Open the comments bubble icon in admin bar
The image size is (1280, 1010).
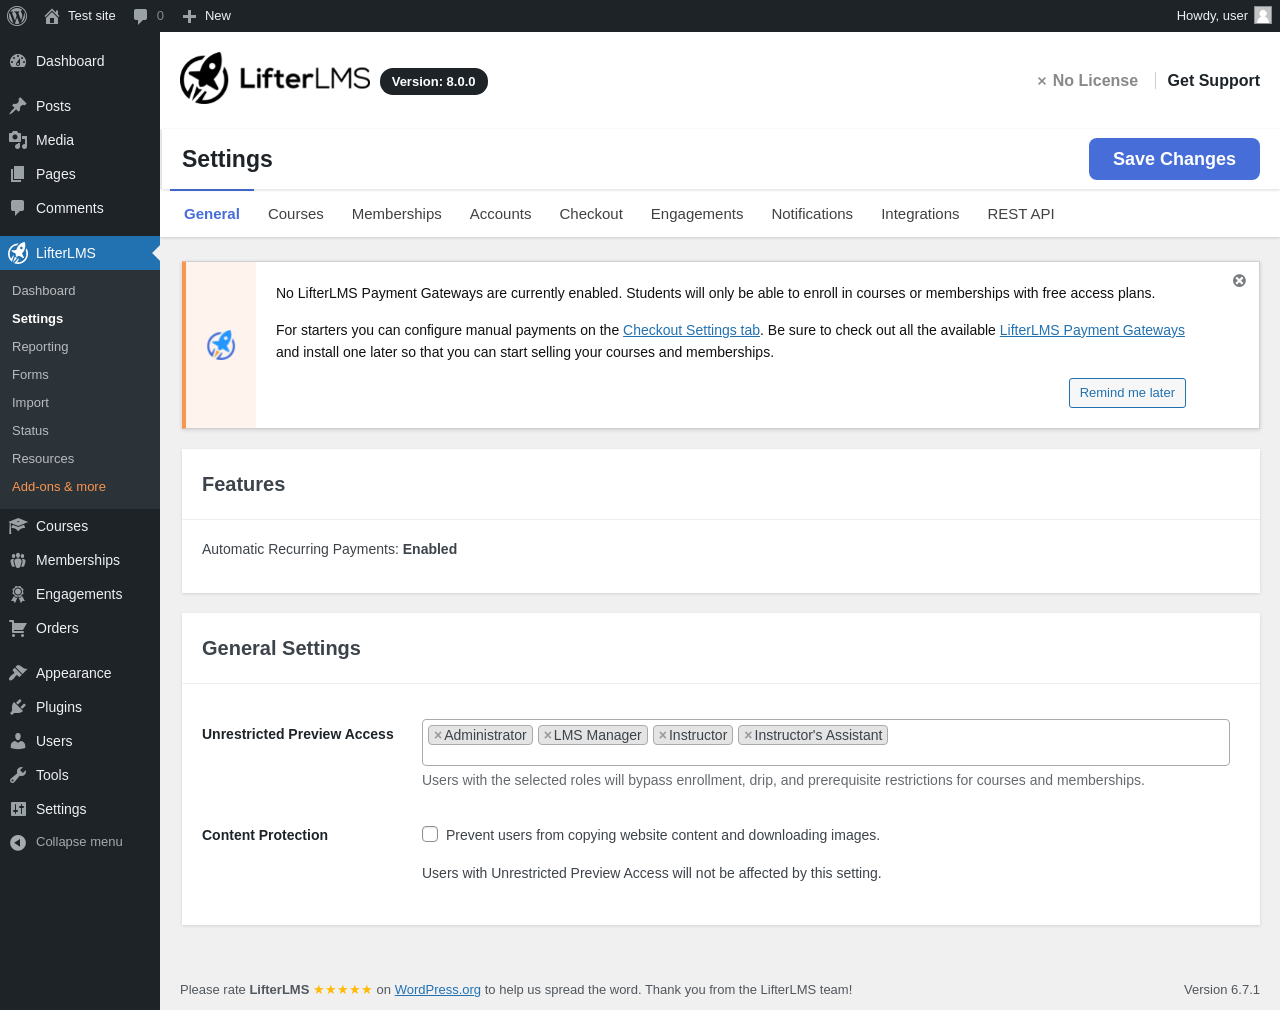(140, 16)
